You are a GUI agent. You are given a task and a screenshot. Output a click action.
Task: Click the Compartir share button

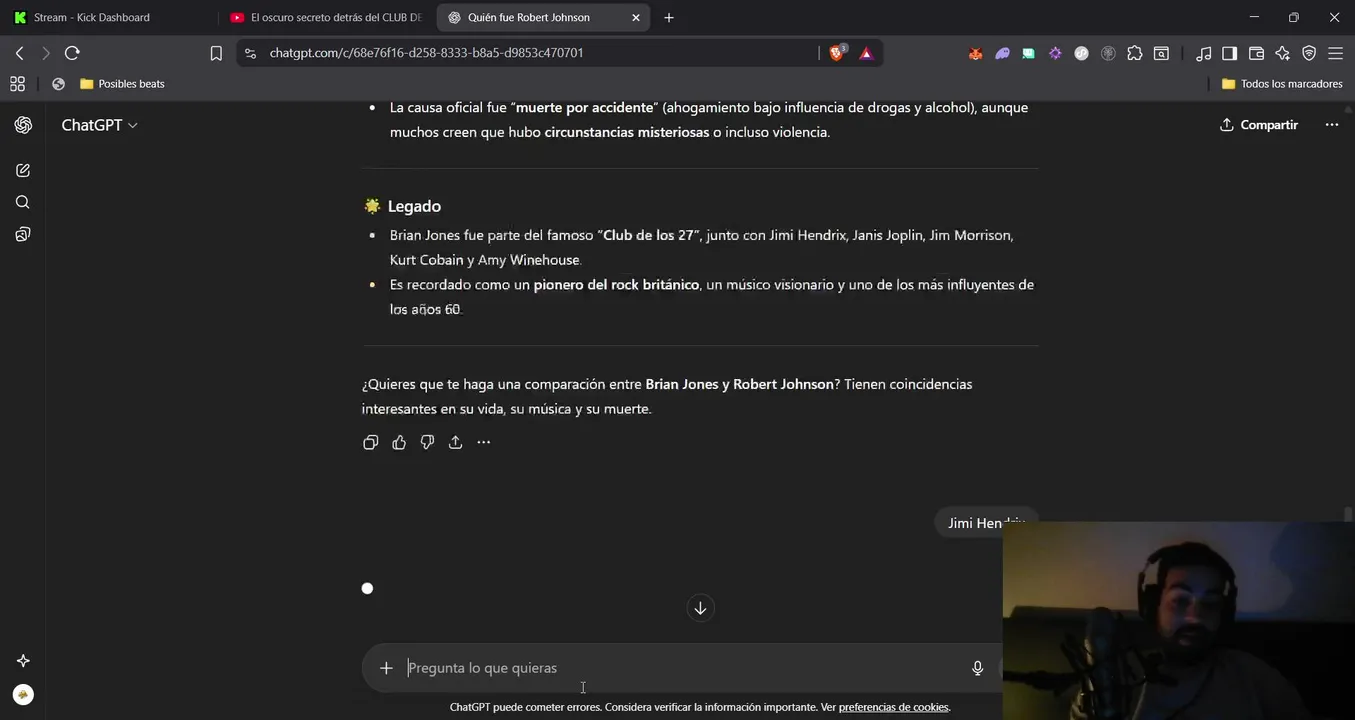(1259, 125)
